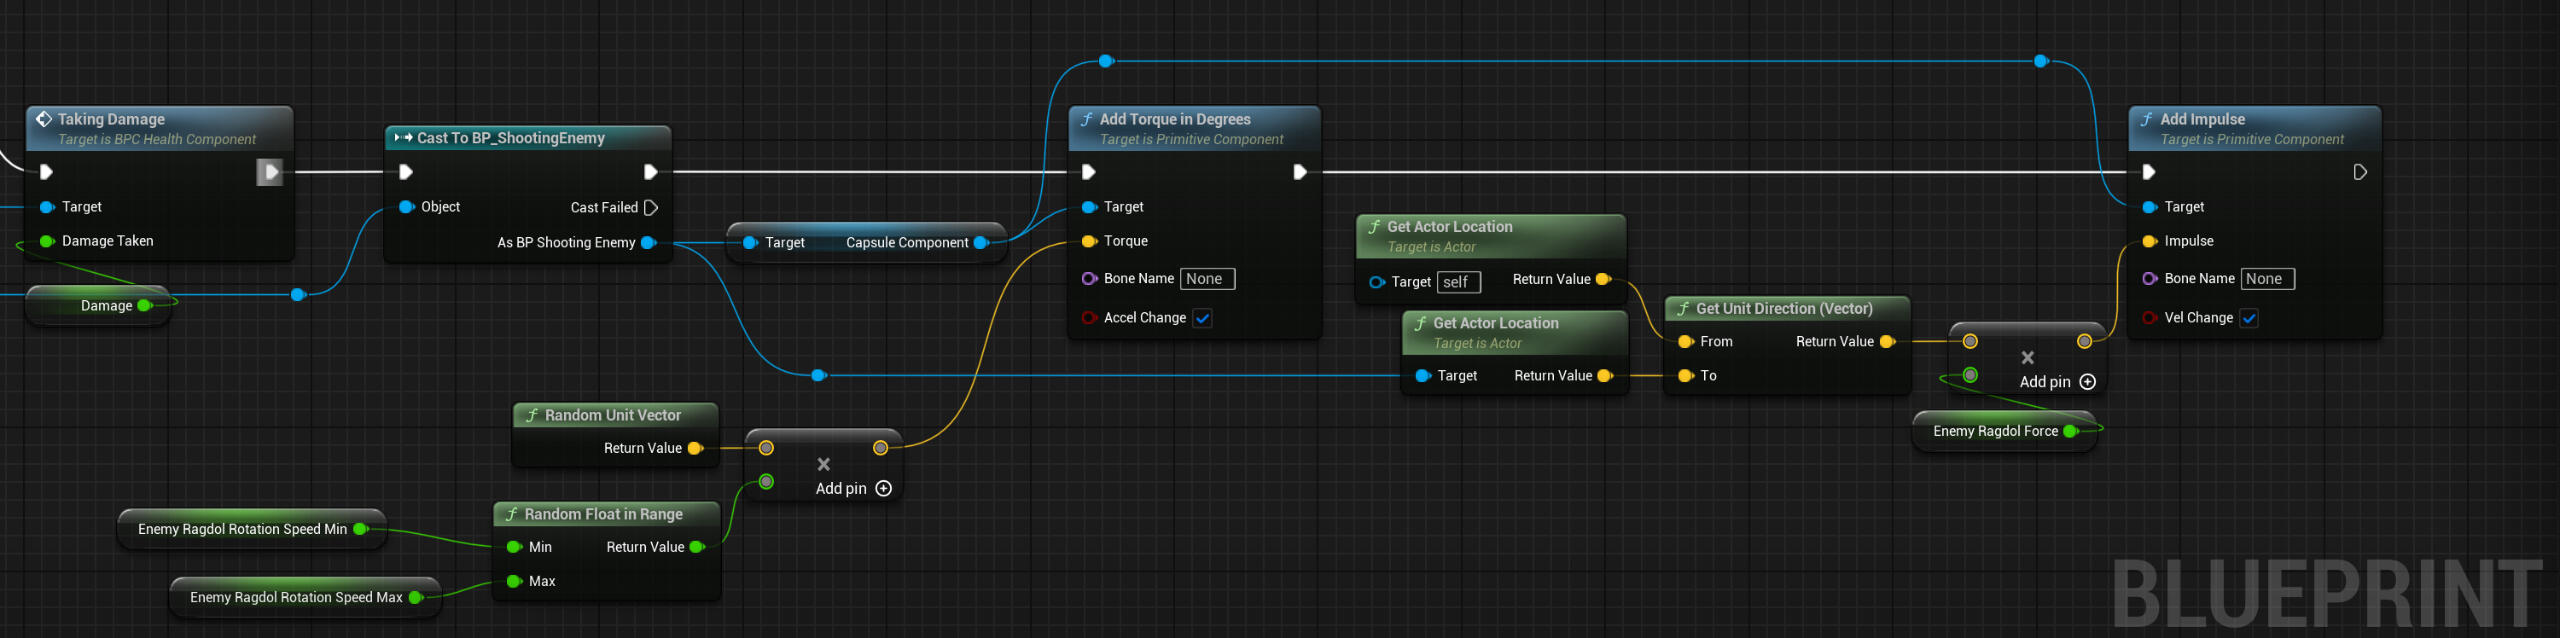Click the Add pin plus icon near Enemy Ragdol Force
This screenshot has height=638, width=2560.
(x=2087, y=382)
